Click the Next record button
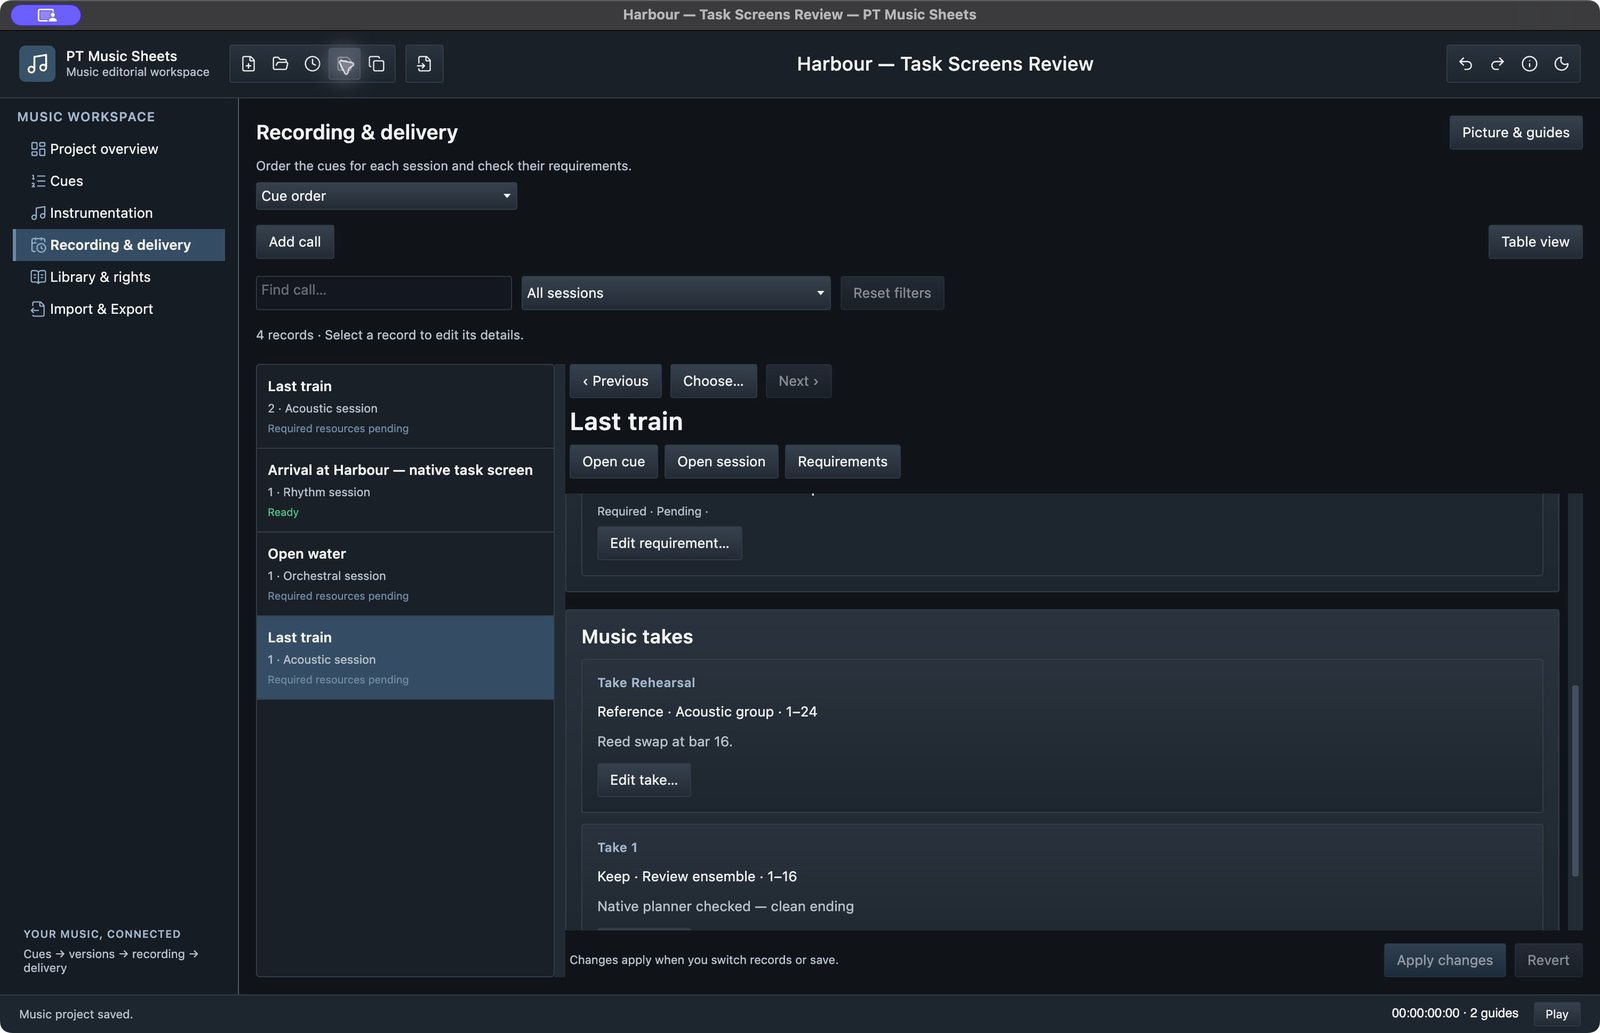Image resolution: width=1600 pixels, height=1033 pixels. pyautogui.click(x=798, y=381)
